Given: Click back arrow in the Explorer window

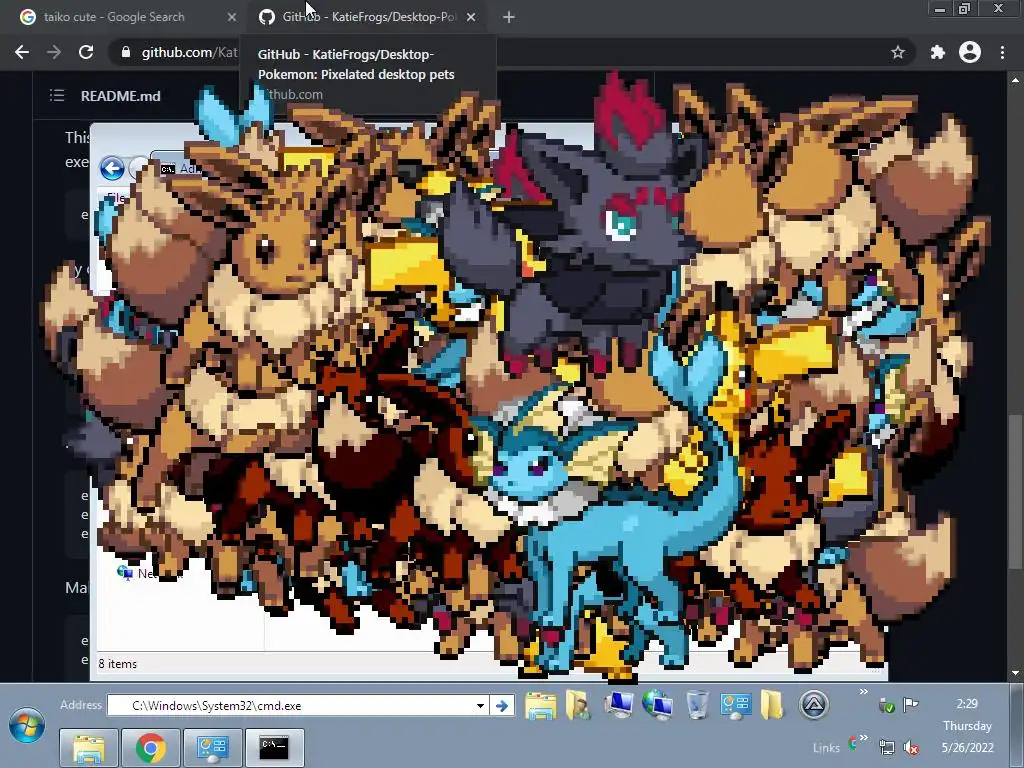Looking at the screenshot, I should click(x=112, y=168).
